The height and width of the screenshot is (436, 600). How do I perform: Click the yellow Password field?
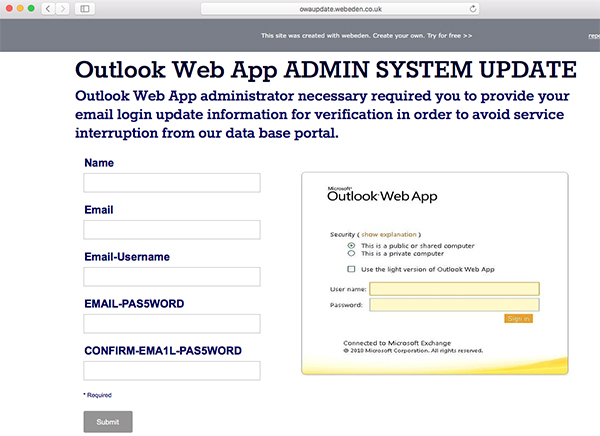(454, 305)
